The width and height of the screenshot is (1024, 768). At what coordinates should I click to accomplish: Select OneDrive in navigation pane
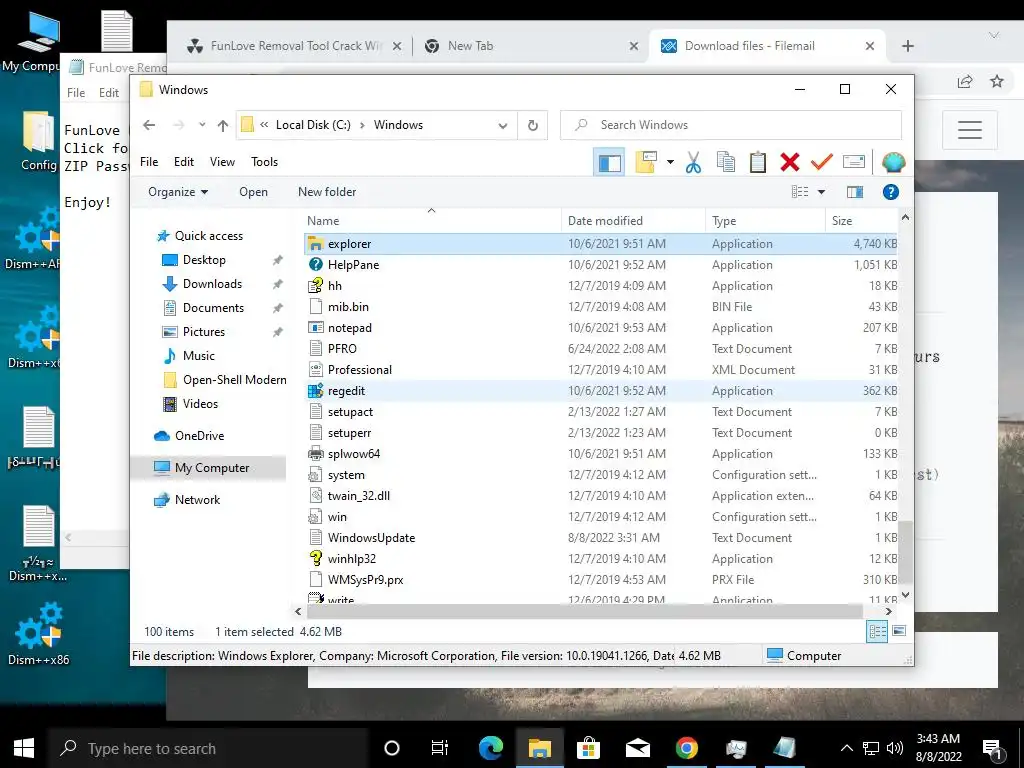(199, 436)
